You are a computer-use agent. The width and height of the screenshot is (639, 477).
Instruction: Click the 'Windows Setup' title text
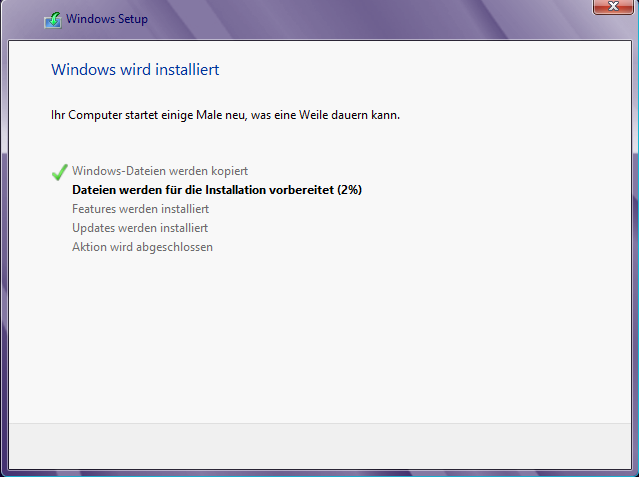tap(107, 19)
